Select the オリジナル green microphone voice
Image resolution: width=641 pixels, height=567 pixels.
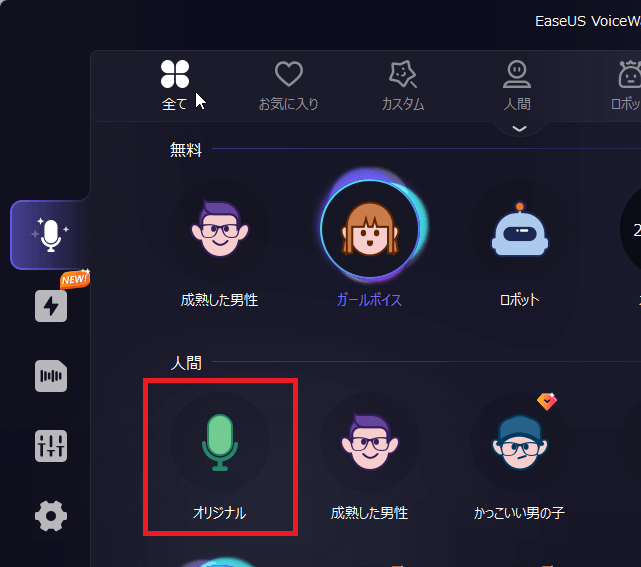[219, 443]
